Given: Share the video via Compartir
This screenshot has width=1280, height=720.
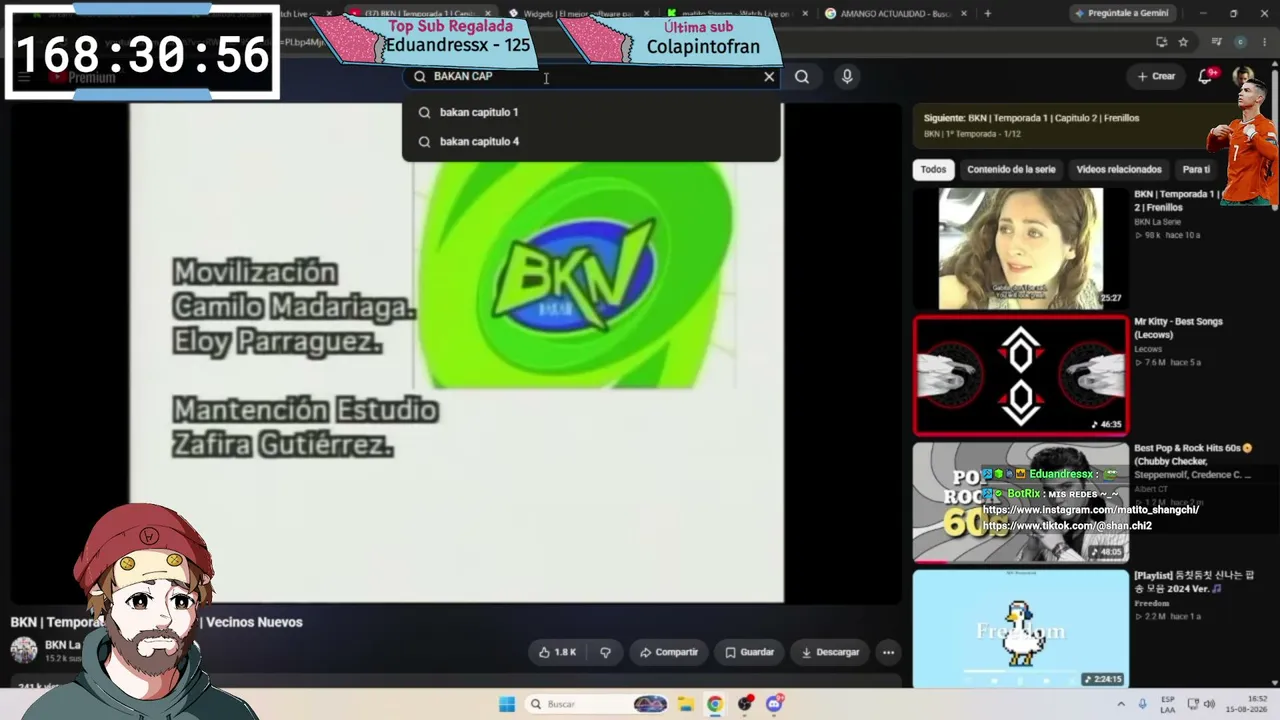Looking at the screenshot, I should (669, 652).
